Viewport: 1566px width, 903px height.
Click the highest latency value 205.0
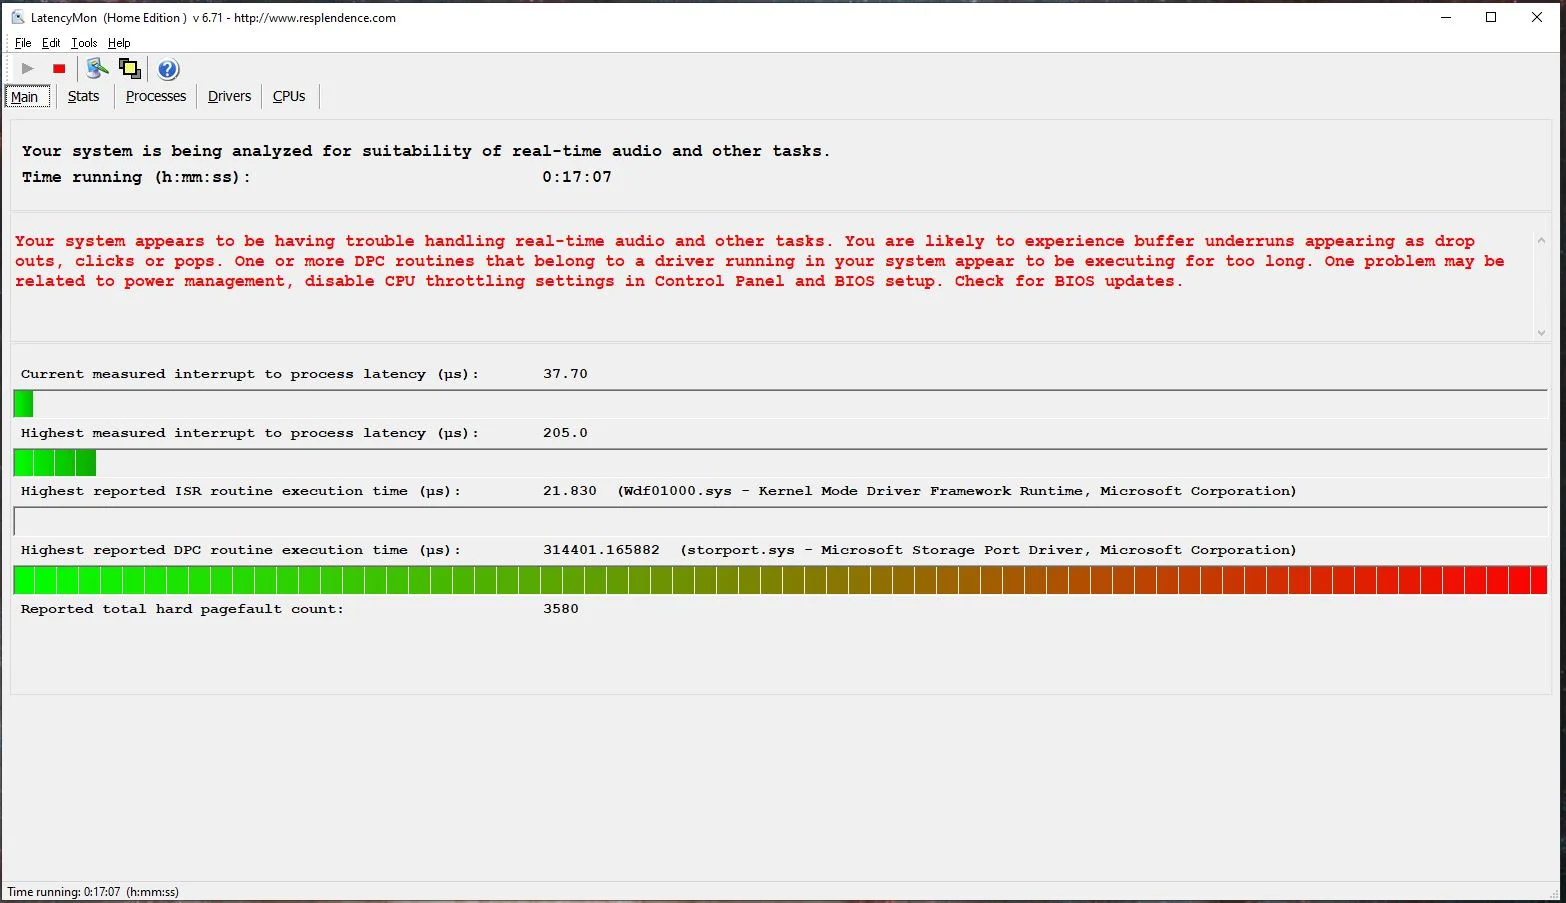tap(565, 433)
